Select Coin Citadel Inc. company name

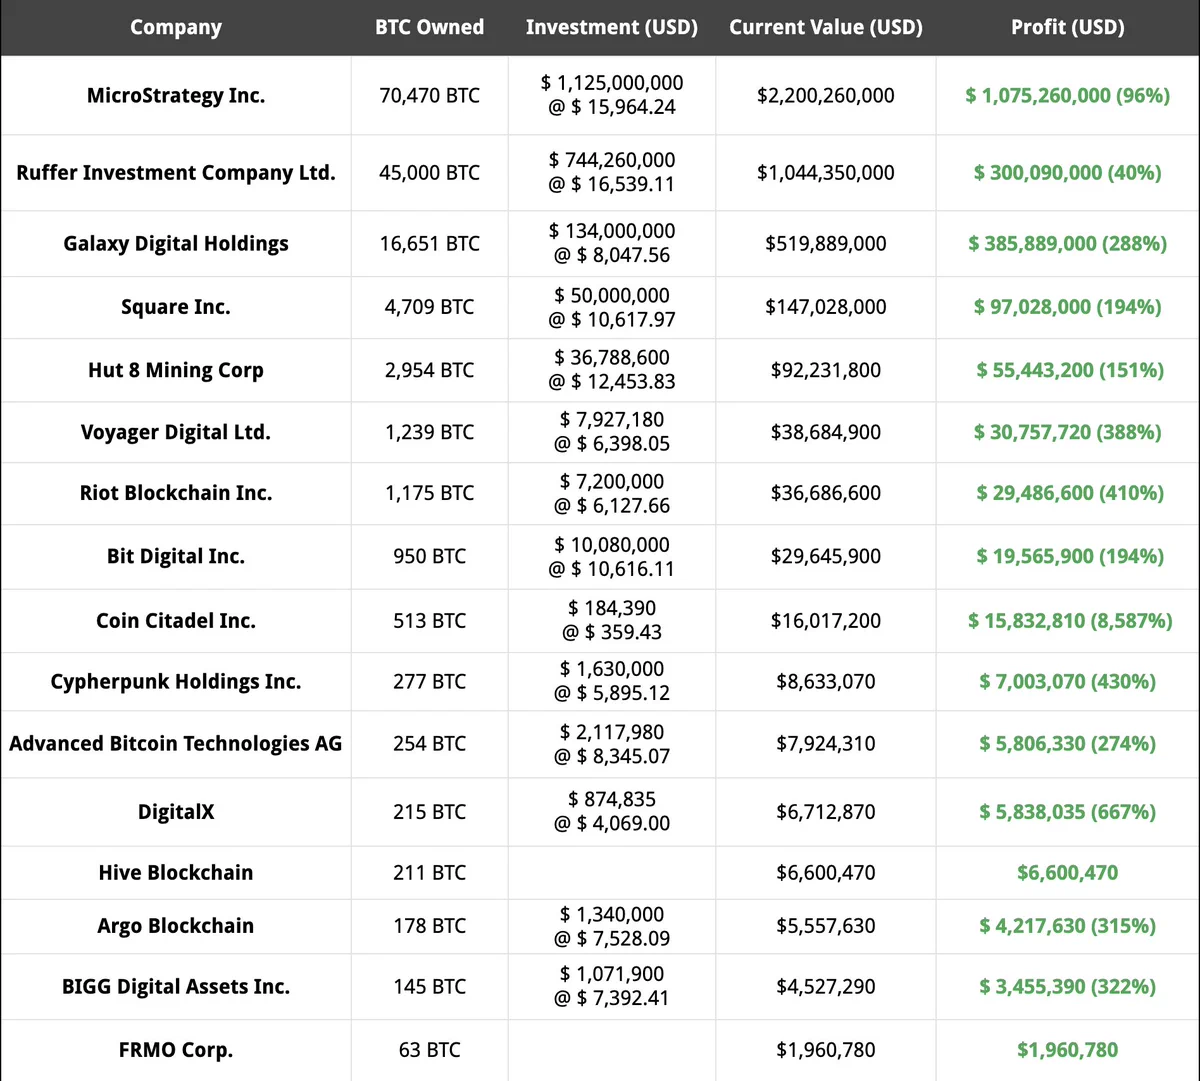(176, 621)
